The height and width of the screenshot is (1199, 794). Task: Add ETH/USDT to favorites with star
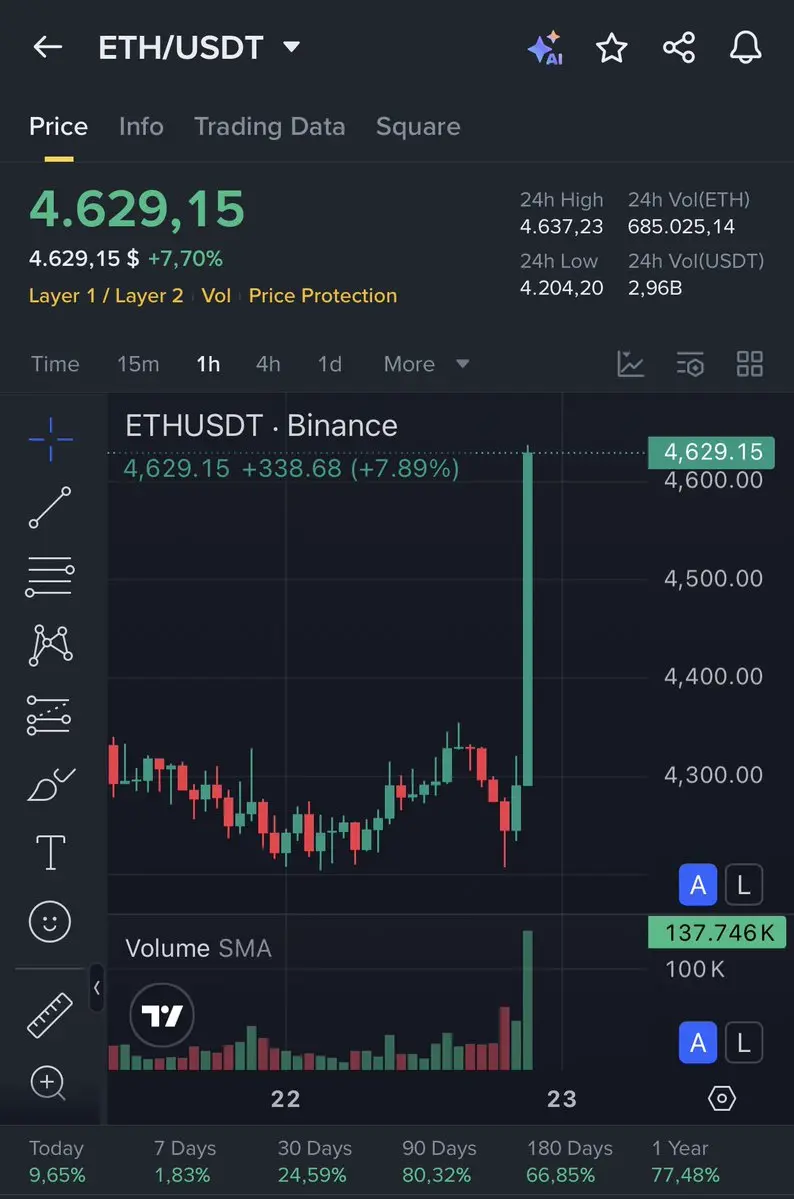612,48
